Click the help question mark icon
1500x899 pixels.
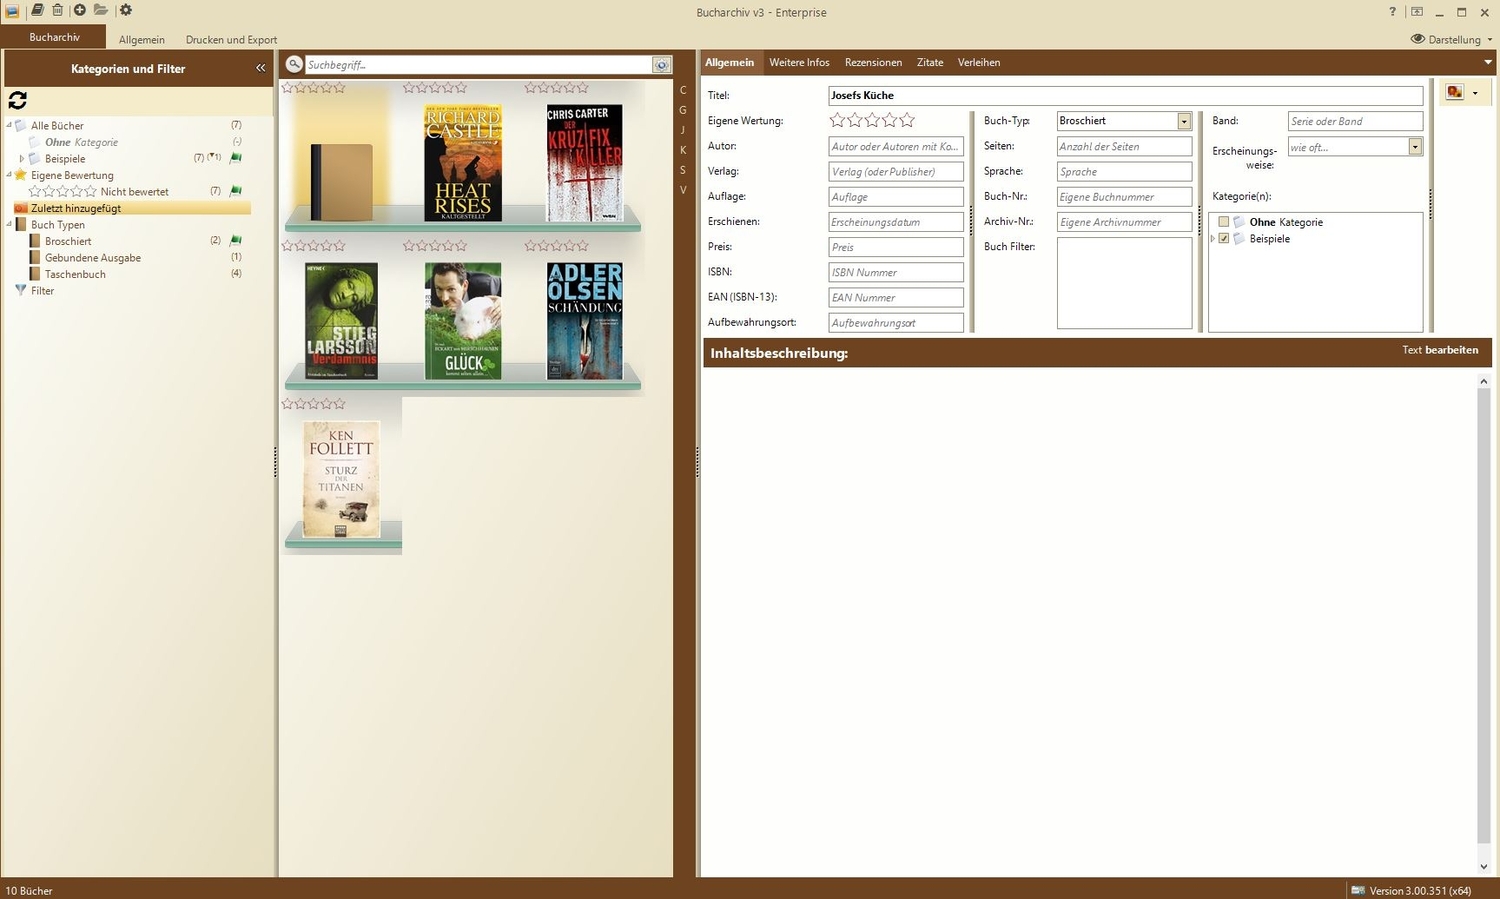click(x=1393, y=12)
